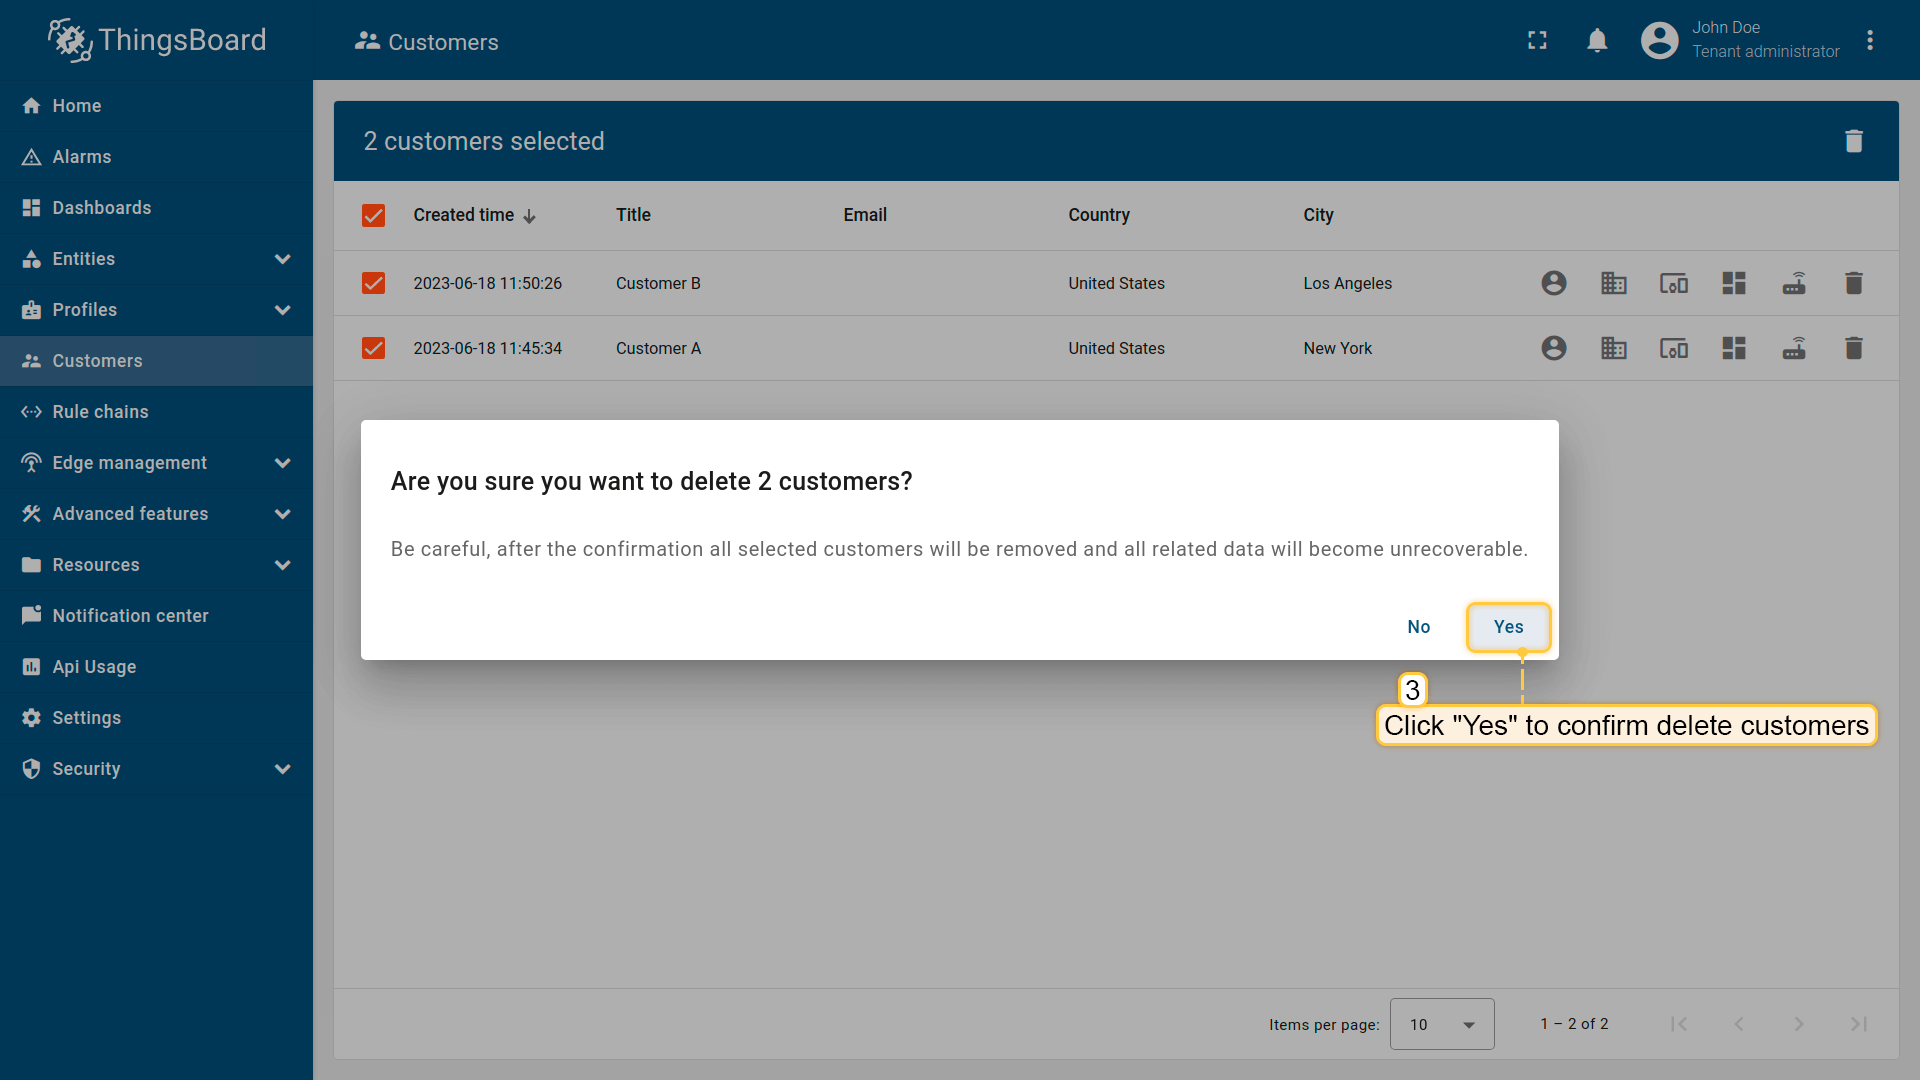The height and width of the screenshot is (1080, 1920).
Task: Click the notifications bell icon
Action: [x=1597, y=41]
